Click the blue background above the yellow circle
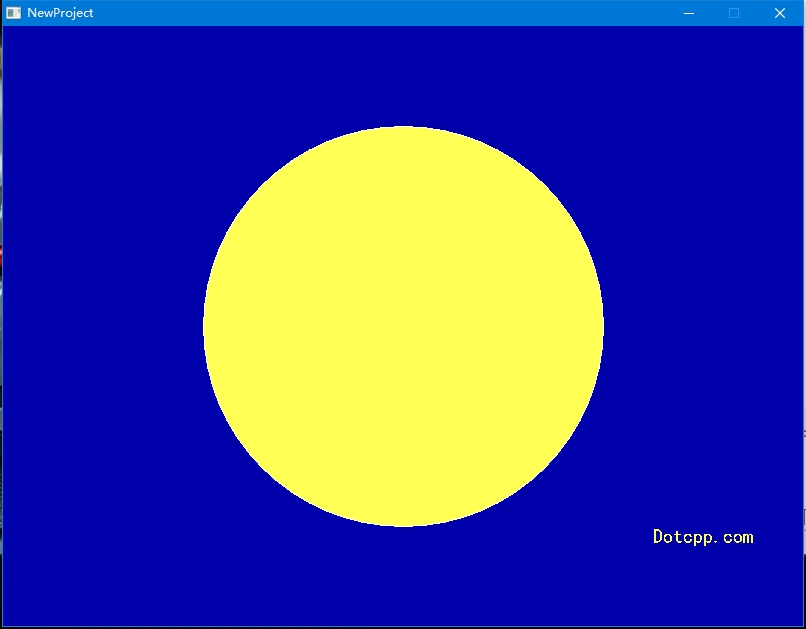This screenshot has height=629, width=806. 403,75
